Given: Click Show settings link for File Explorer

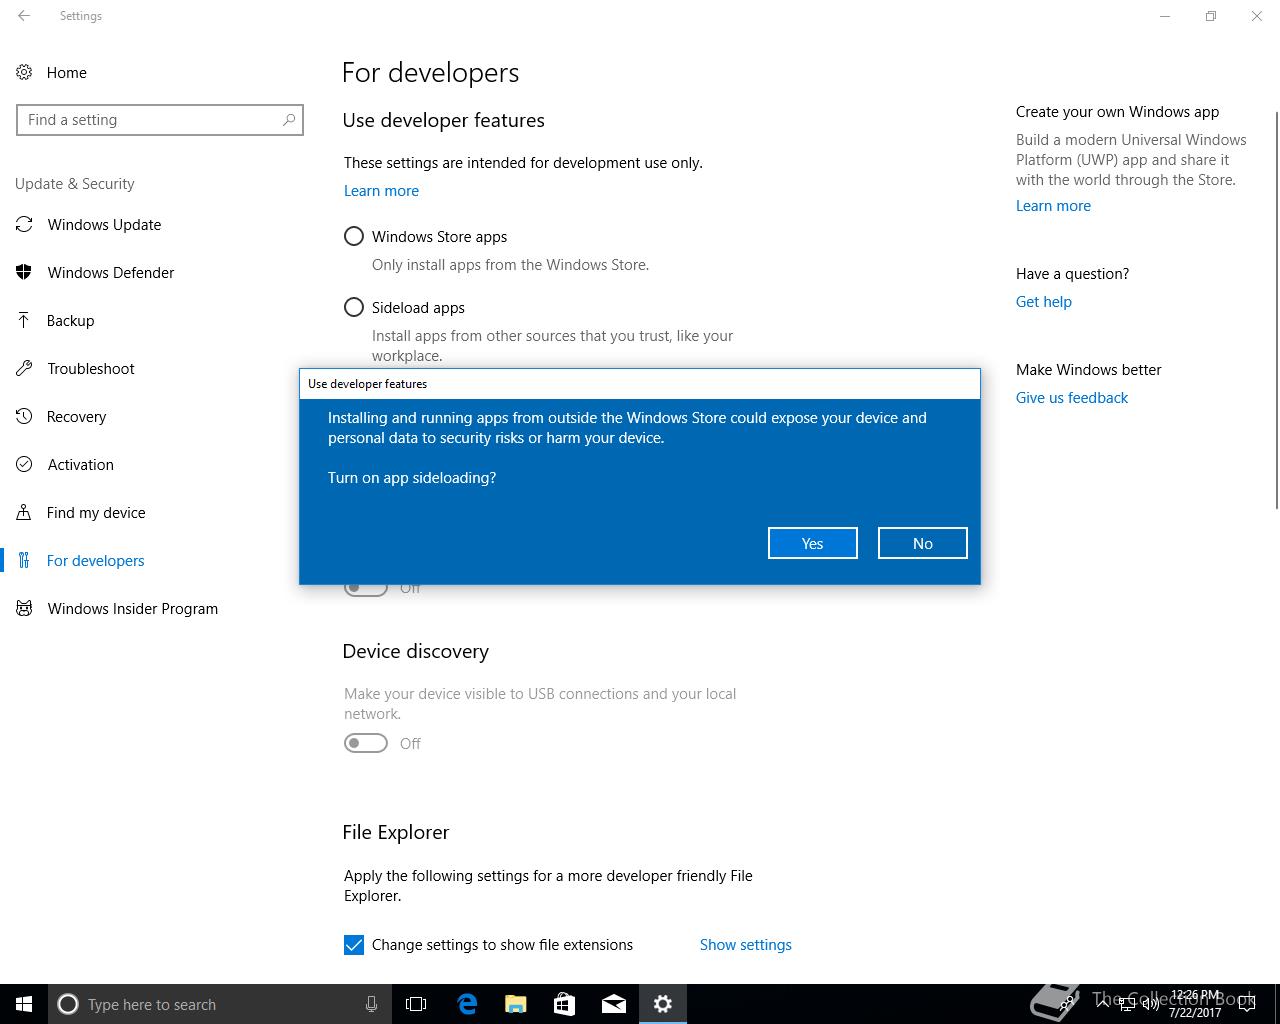Looking at the screenshot, I should pyautogui.click(x=746, y=944).
